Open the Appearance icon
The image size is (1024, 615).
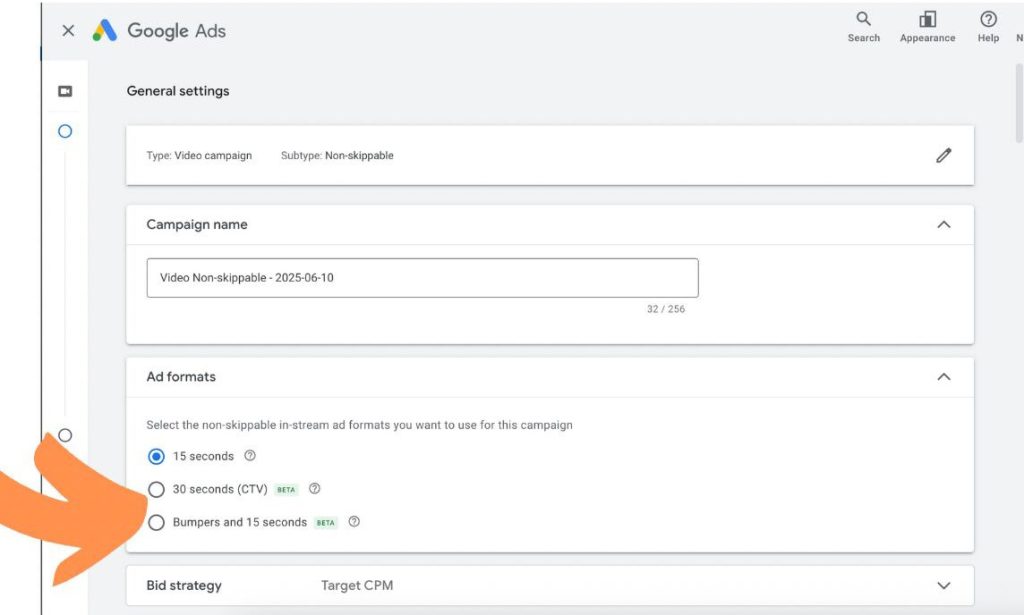pyautogui.click(x=927, y=20)
